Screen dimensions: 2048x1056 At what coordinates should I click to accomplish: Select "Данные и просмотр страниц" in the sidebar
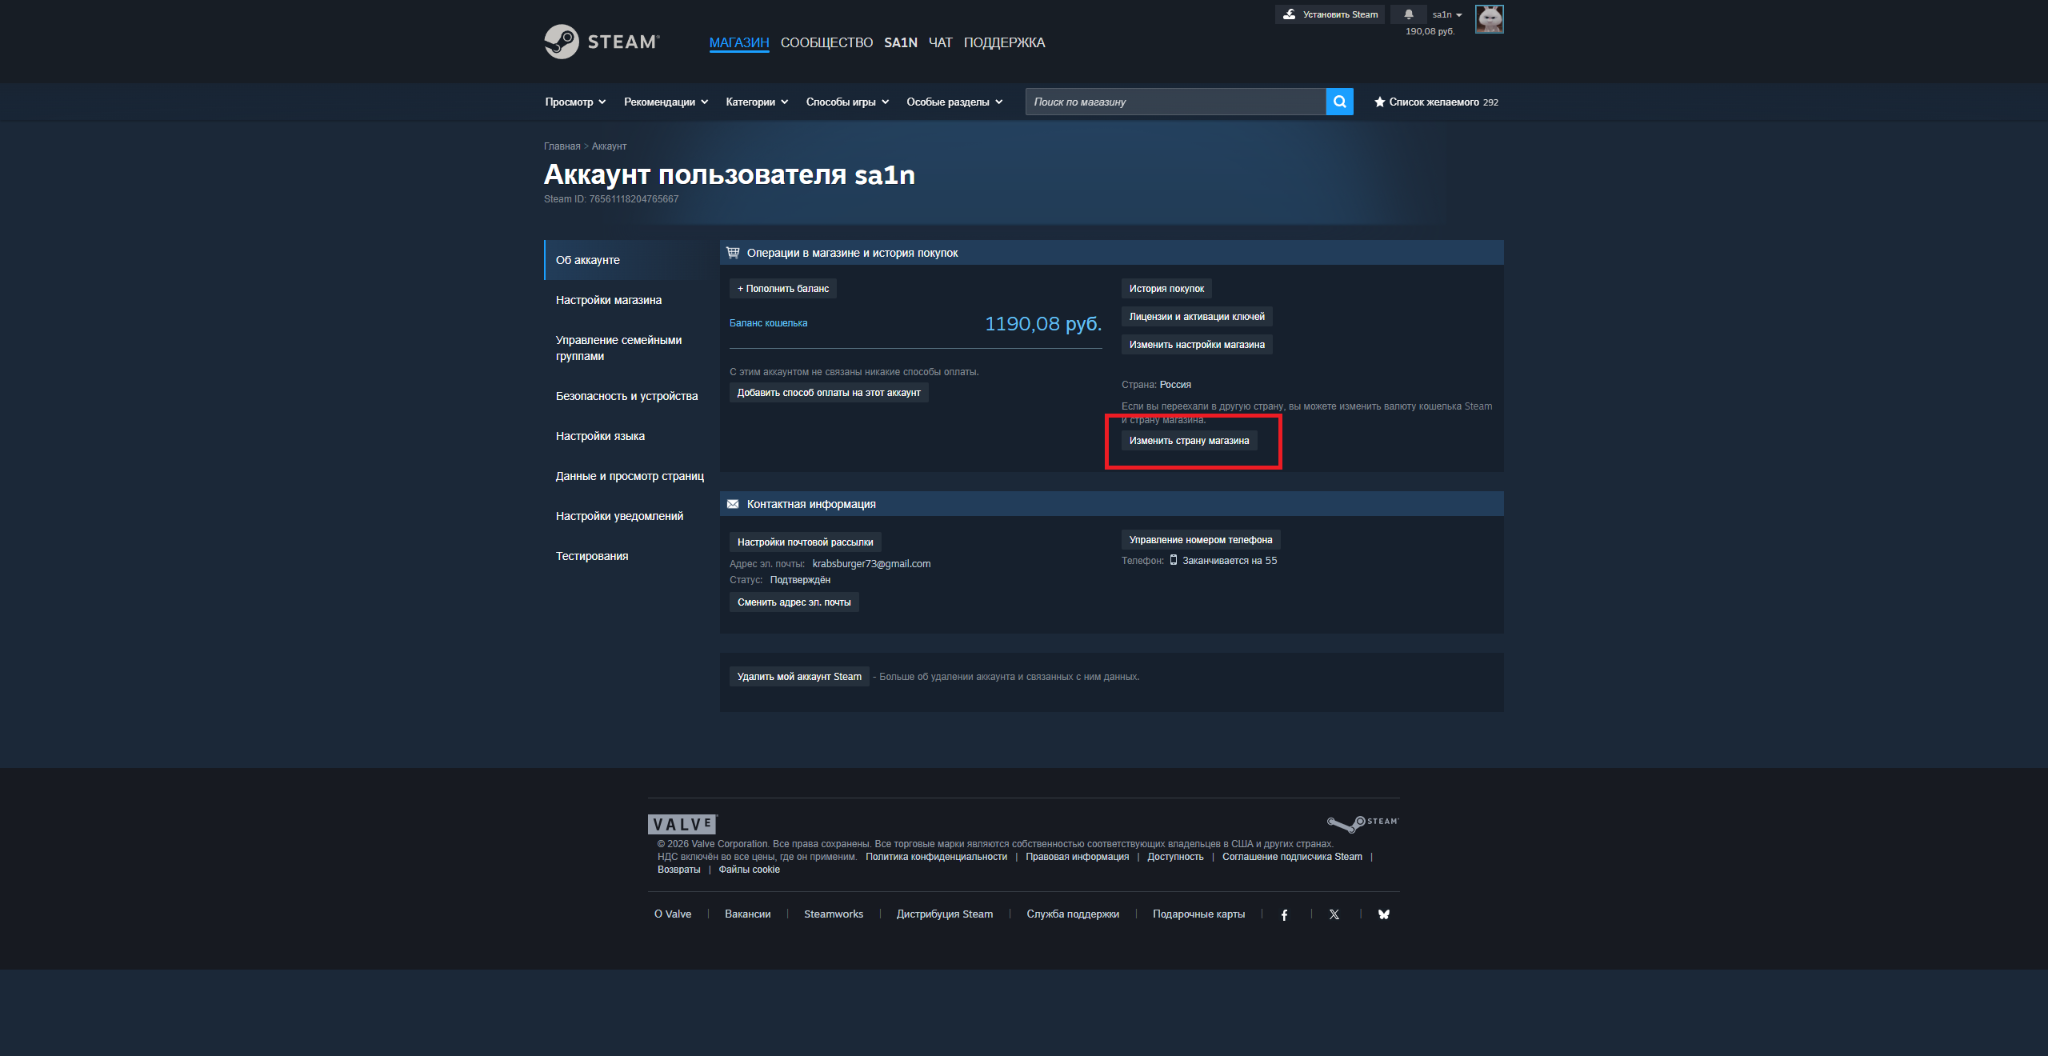pos(629,476)
